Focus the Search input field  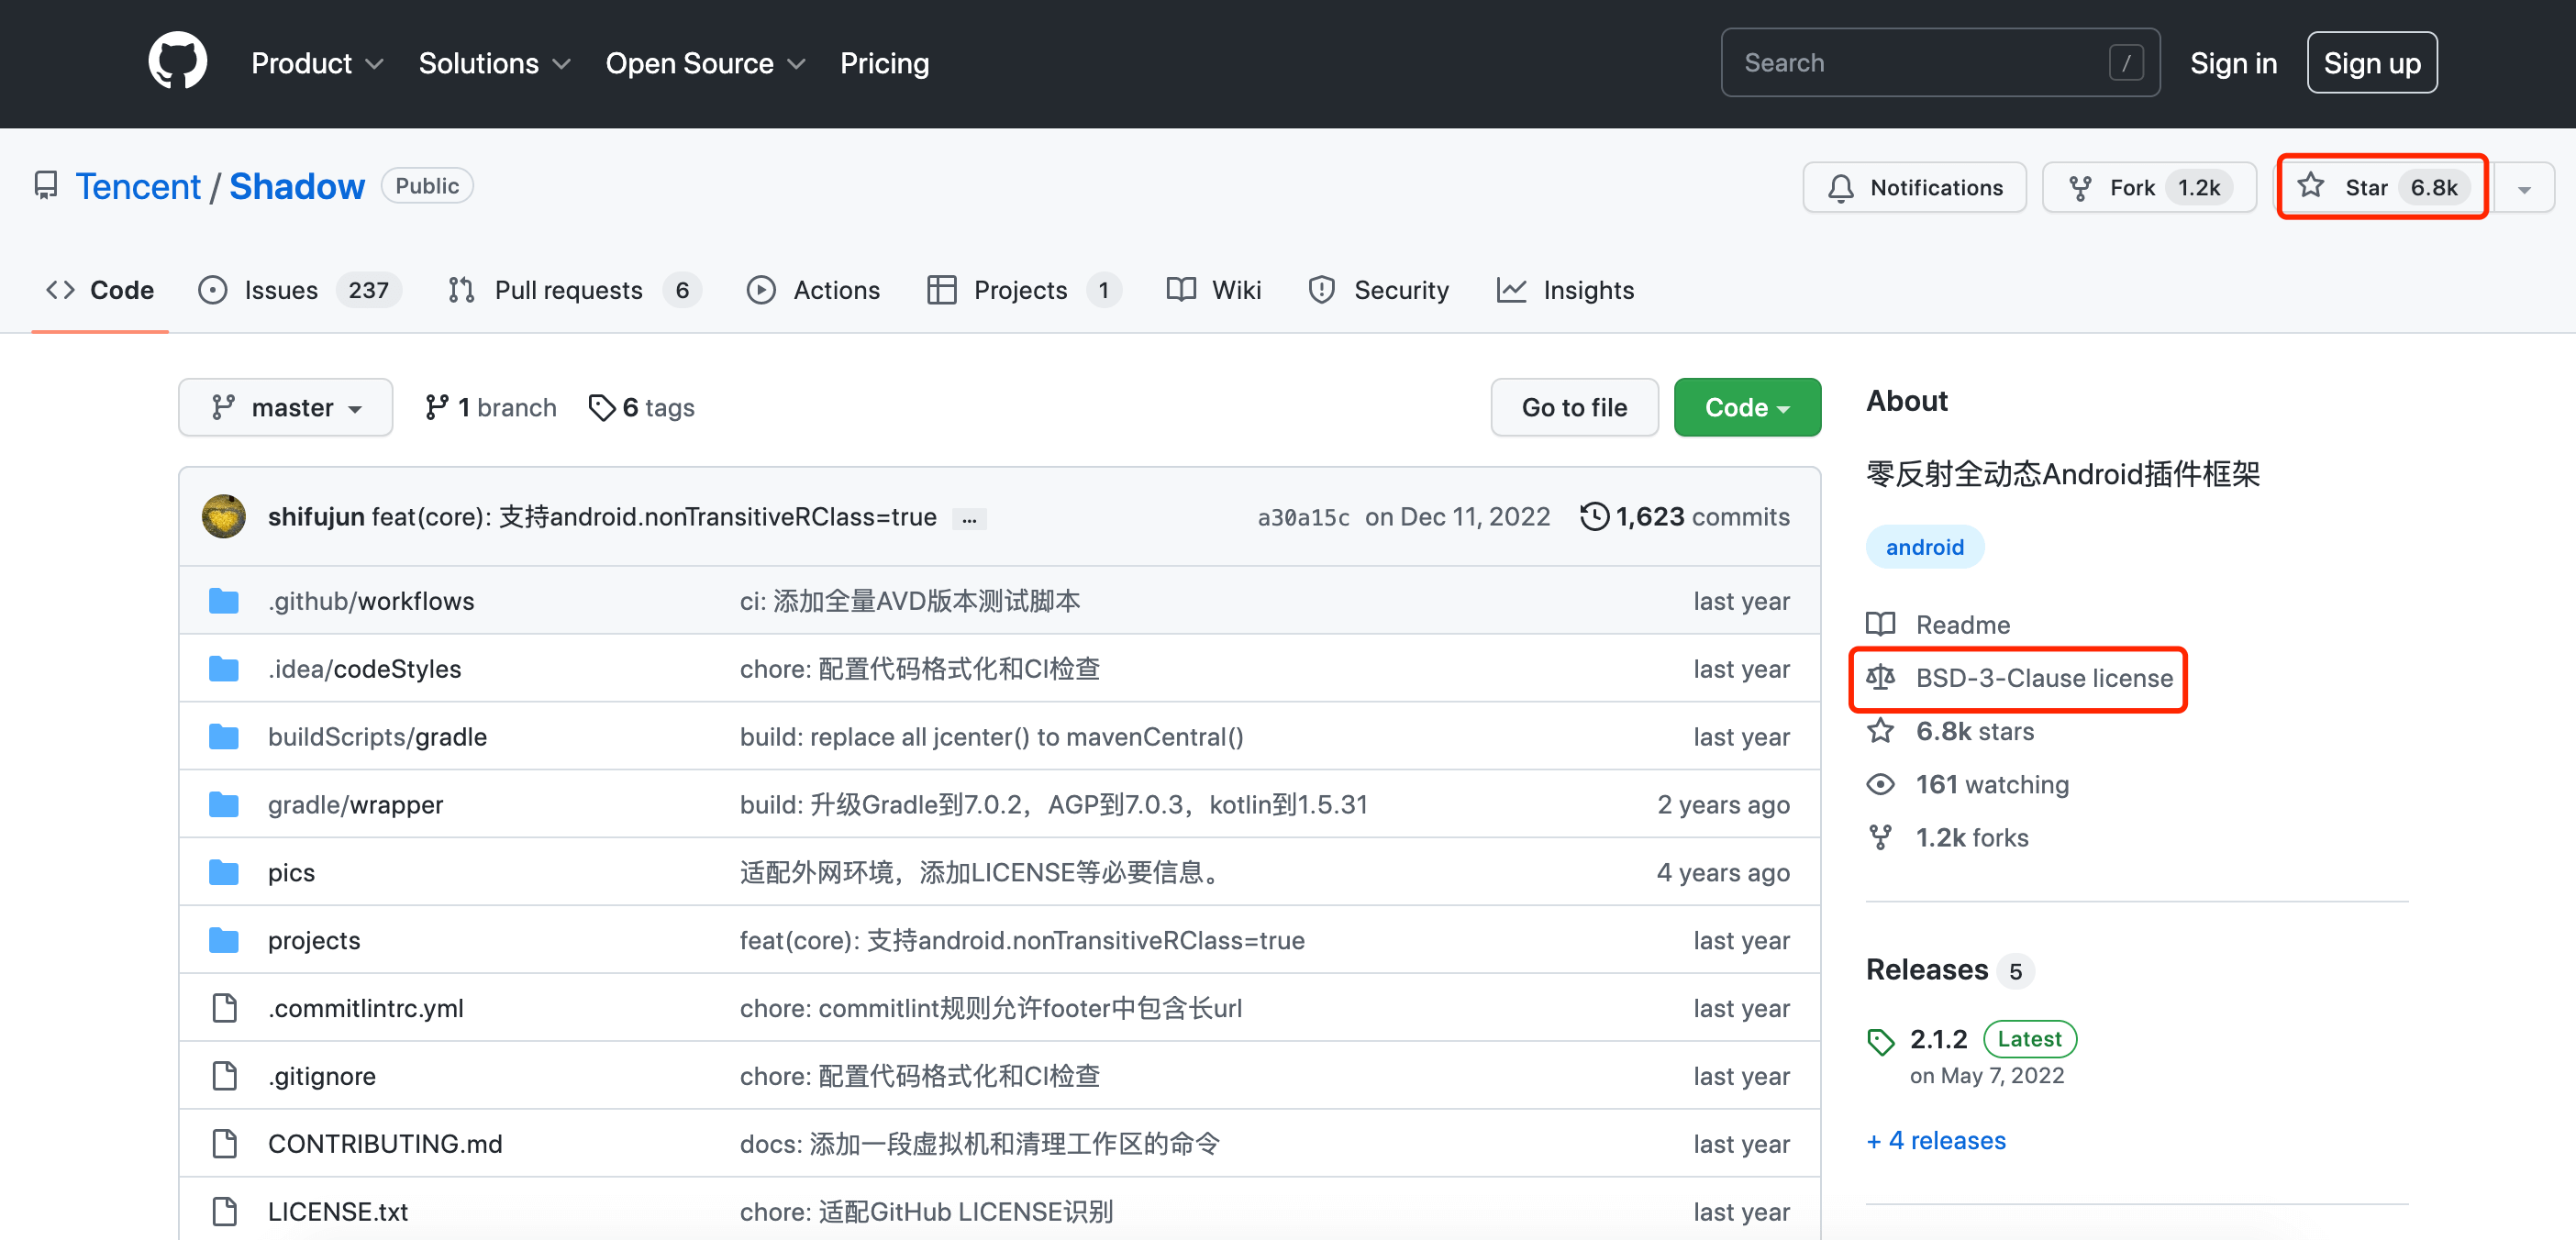[1940, 62]
